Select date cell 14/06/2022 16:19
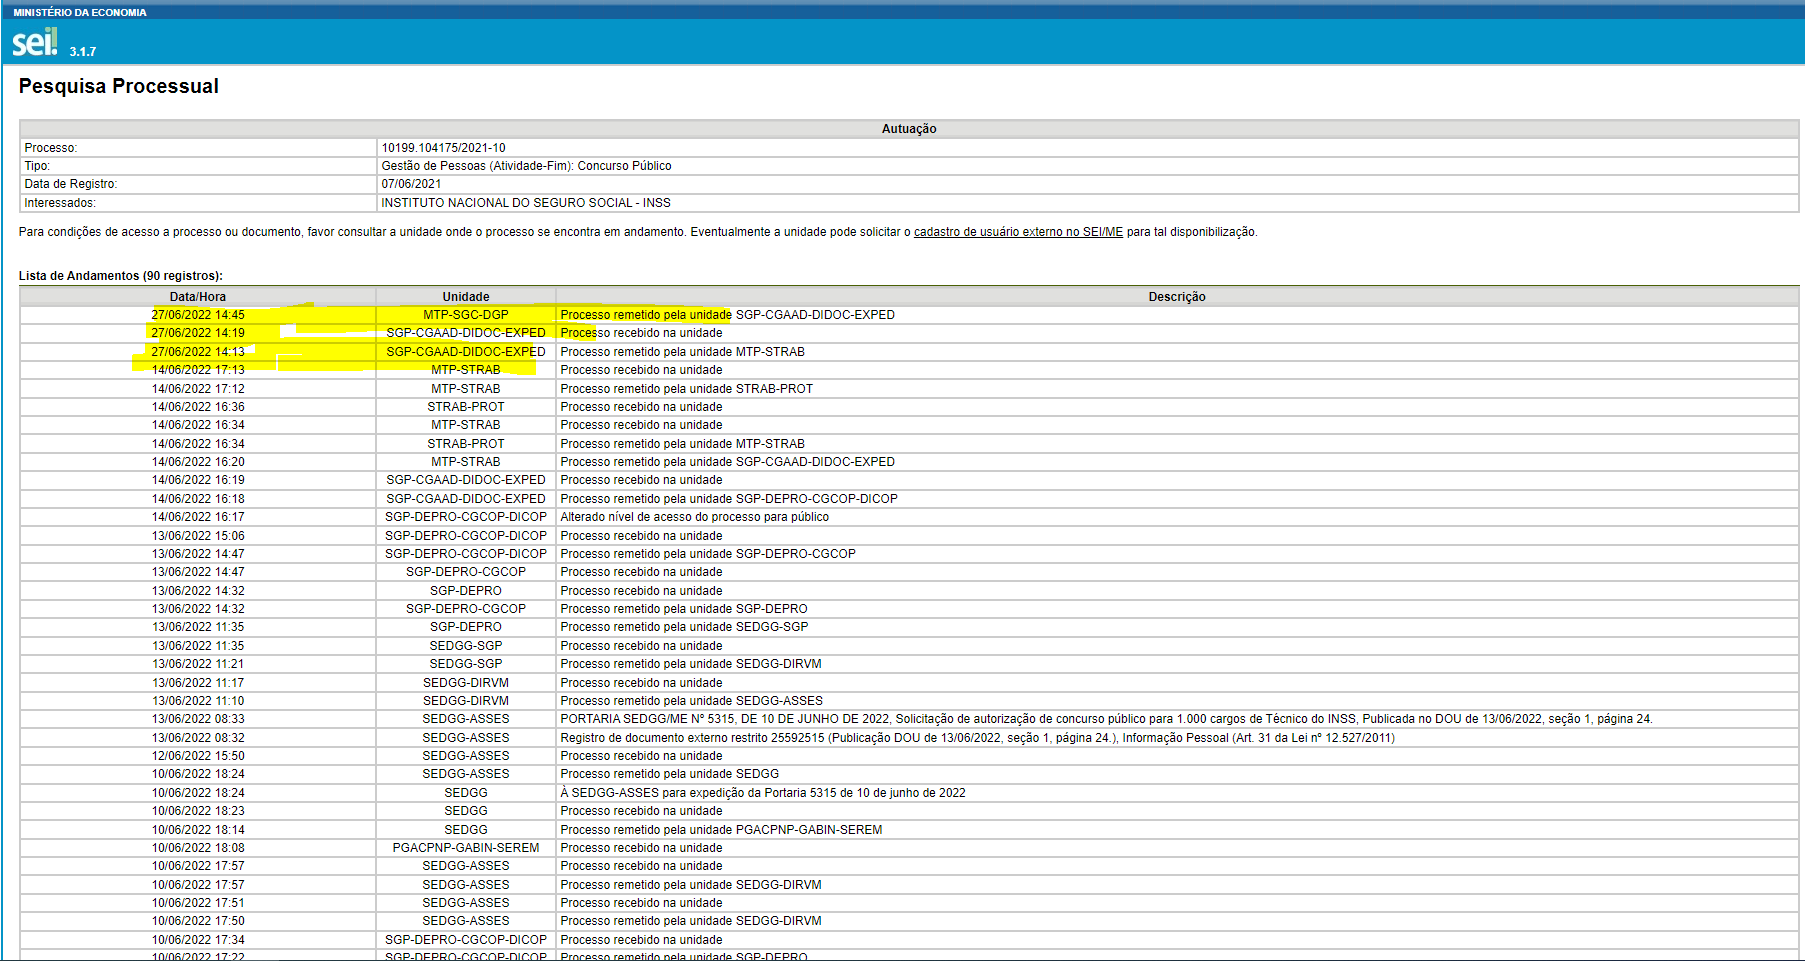 (198, 480)
